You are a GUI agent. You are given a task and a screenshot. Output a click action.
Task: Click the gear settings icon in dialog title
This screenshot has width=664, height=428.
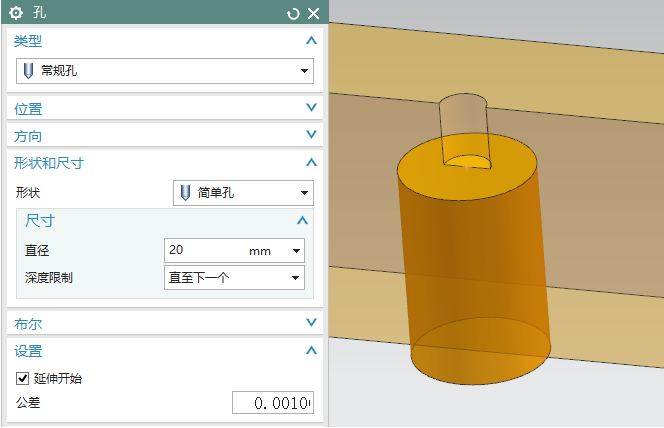(x=16, y=13)
